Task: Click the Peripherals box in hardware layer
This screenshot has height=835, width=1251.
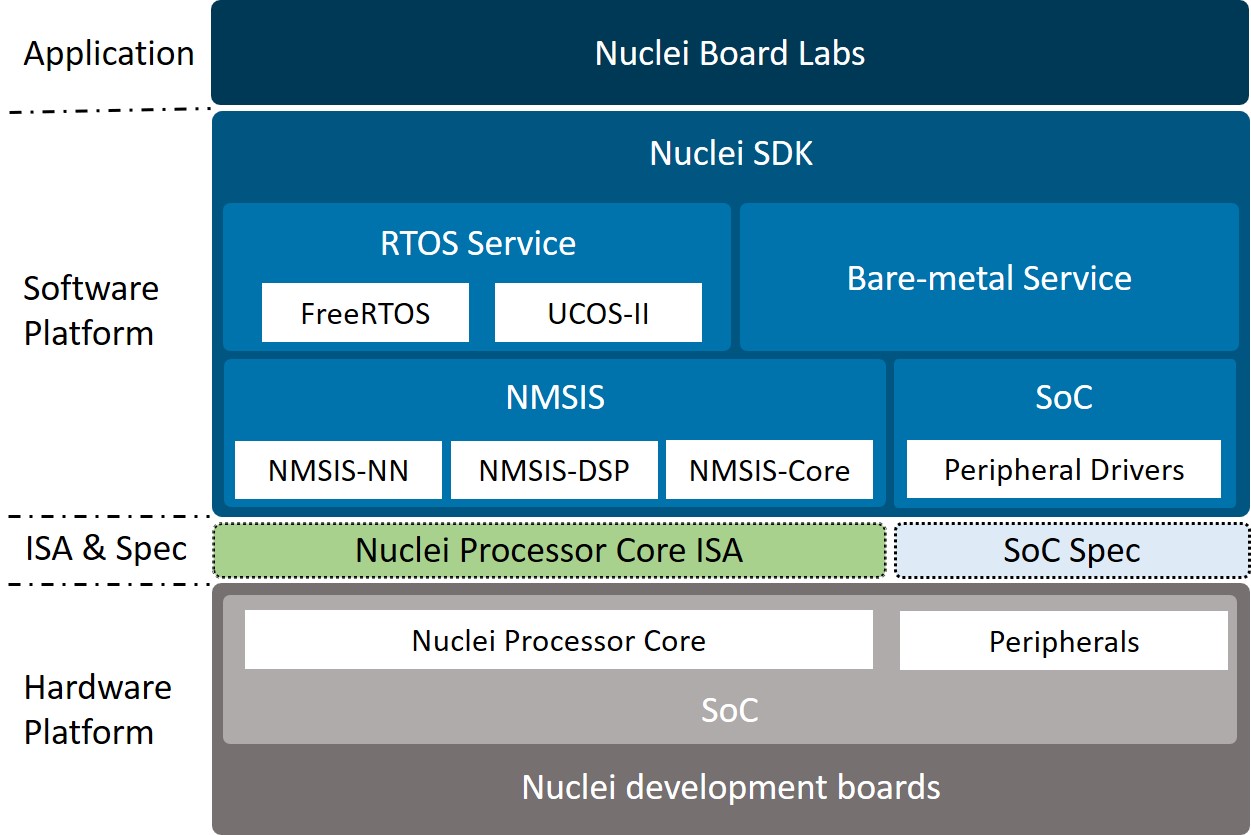Action: point(1063,641)
